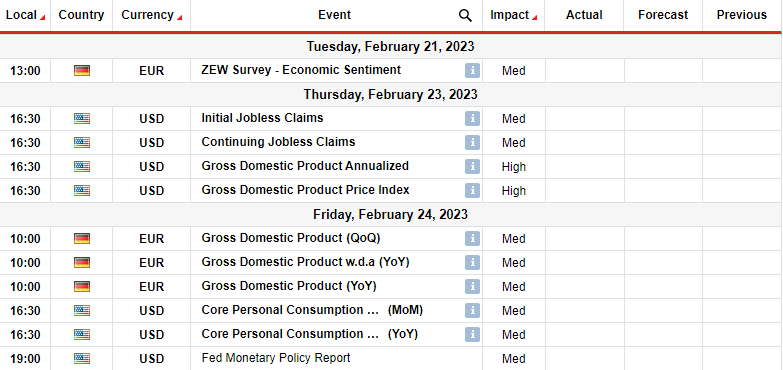This screenshot has height=370, width=783.
Task: Click the Country column header
Action: click(81, 15)
